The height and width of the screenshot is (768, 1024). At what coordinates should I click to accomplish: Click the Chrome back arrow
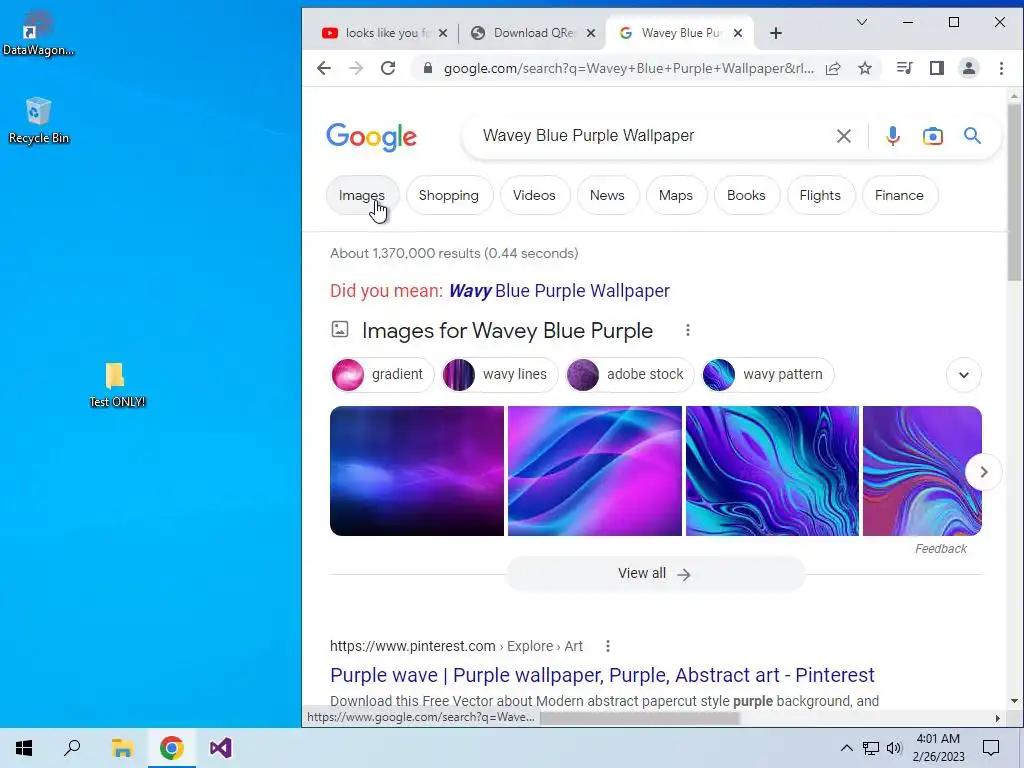[x=324, y=68]
